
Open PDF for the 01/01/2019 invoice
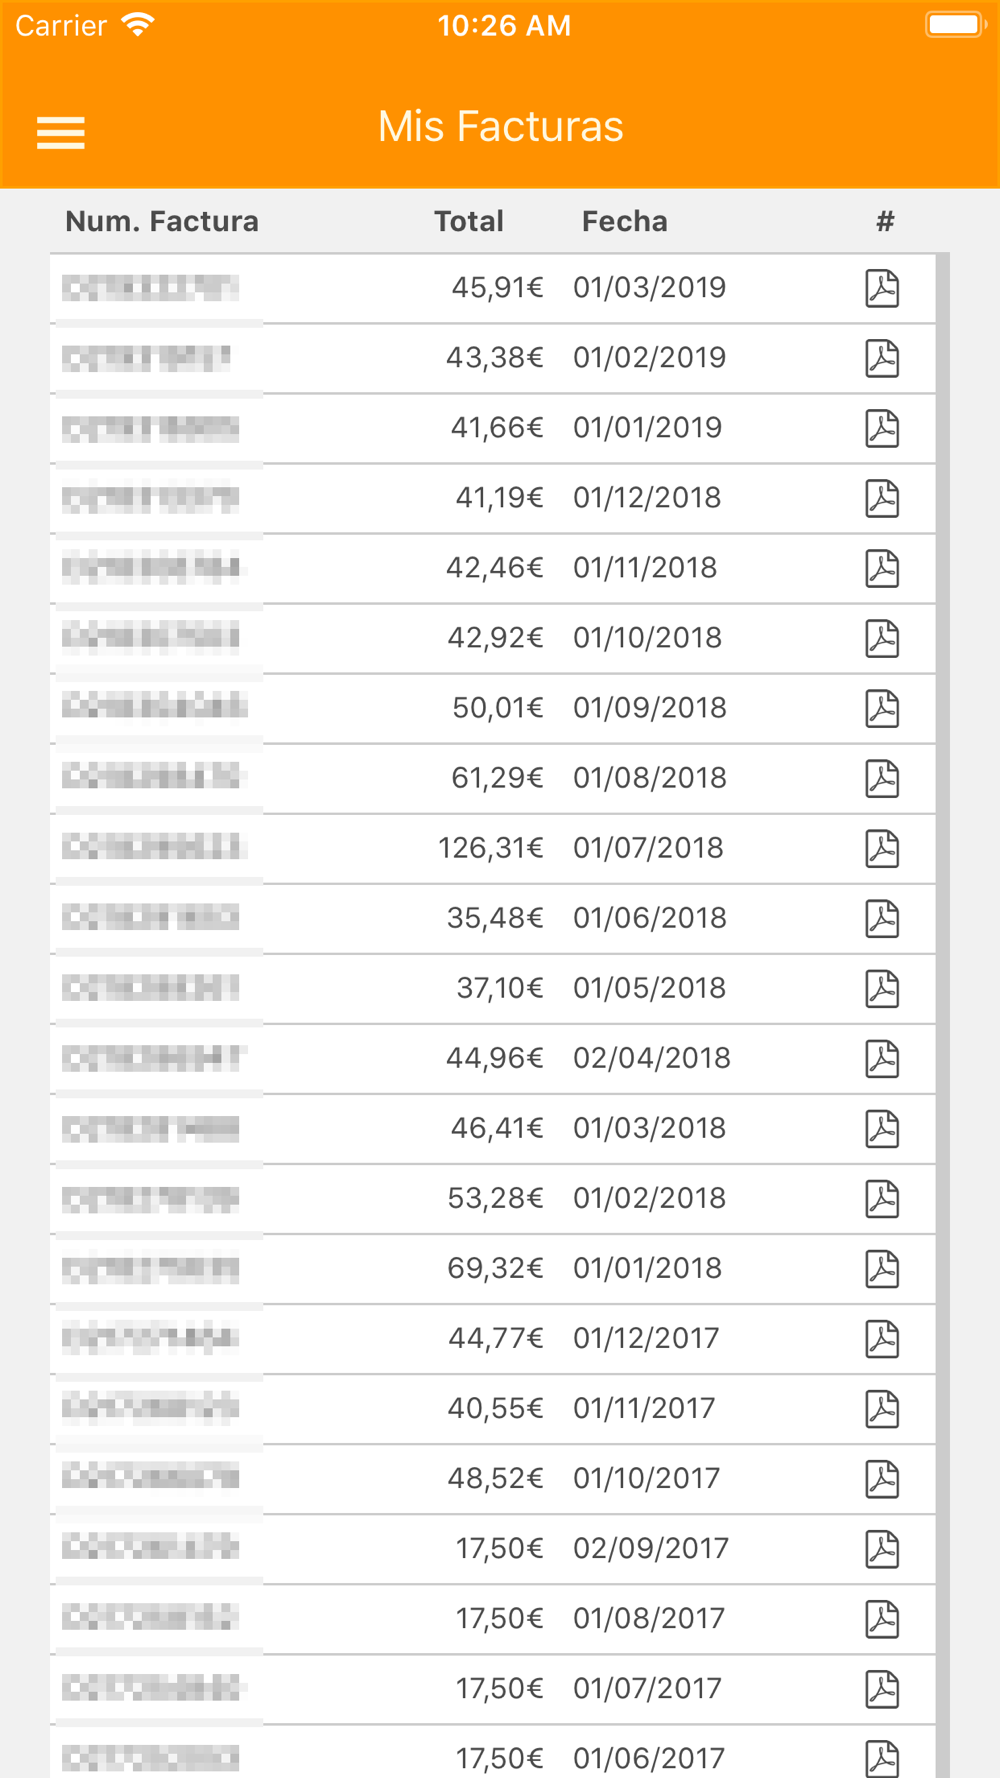882,428
